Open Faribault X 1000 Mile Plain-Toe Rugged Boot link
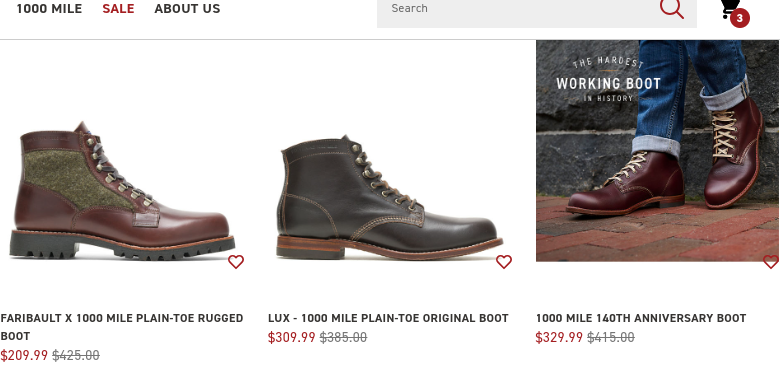This screenshot has height=367, width=780. [122, 327]
